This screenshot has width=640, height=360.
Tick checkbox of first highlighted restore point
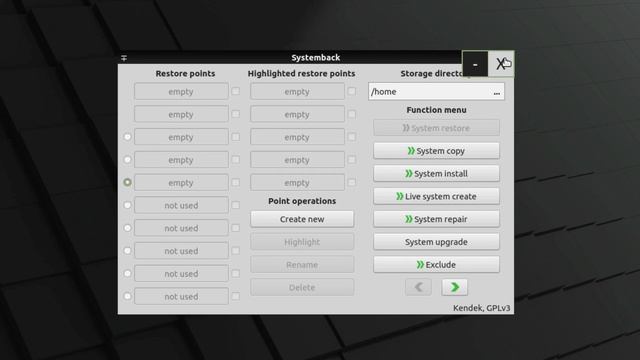[x=351, y=91]
